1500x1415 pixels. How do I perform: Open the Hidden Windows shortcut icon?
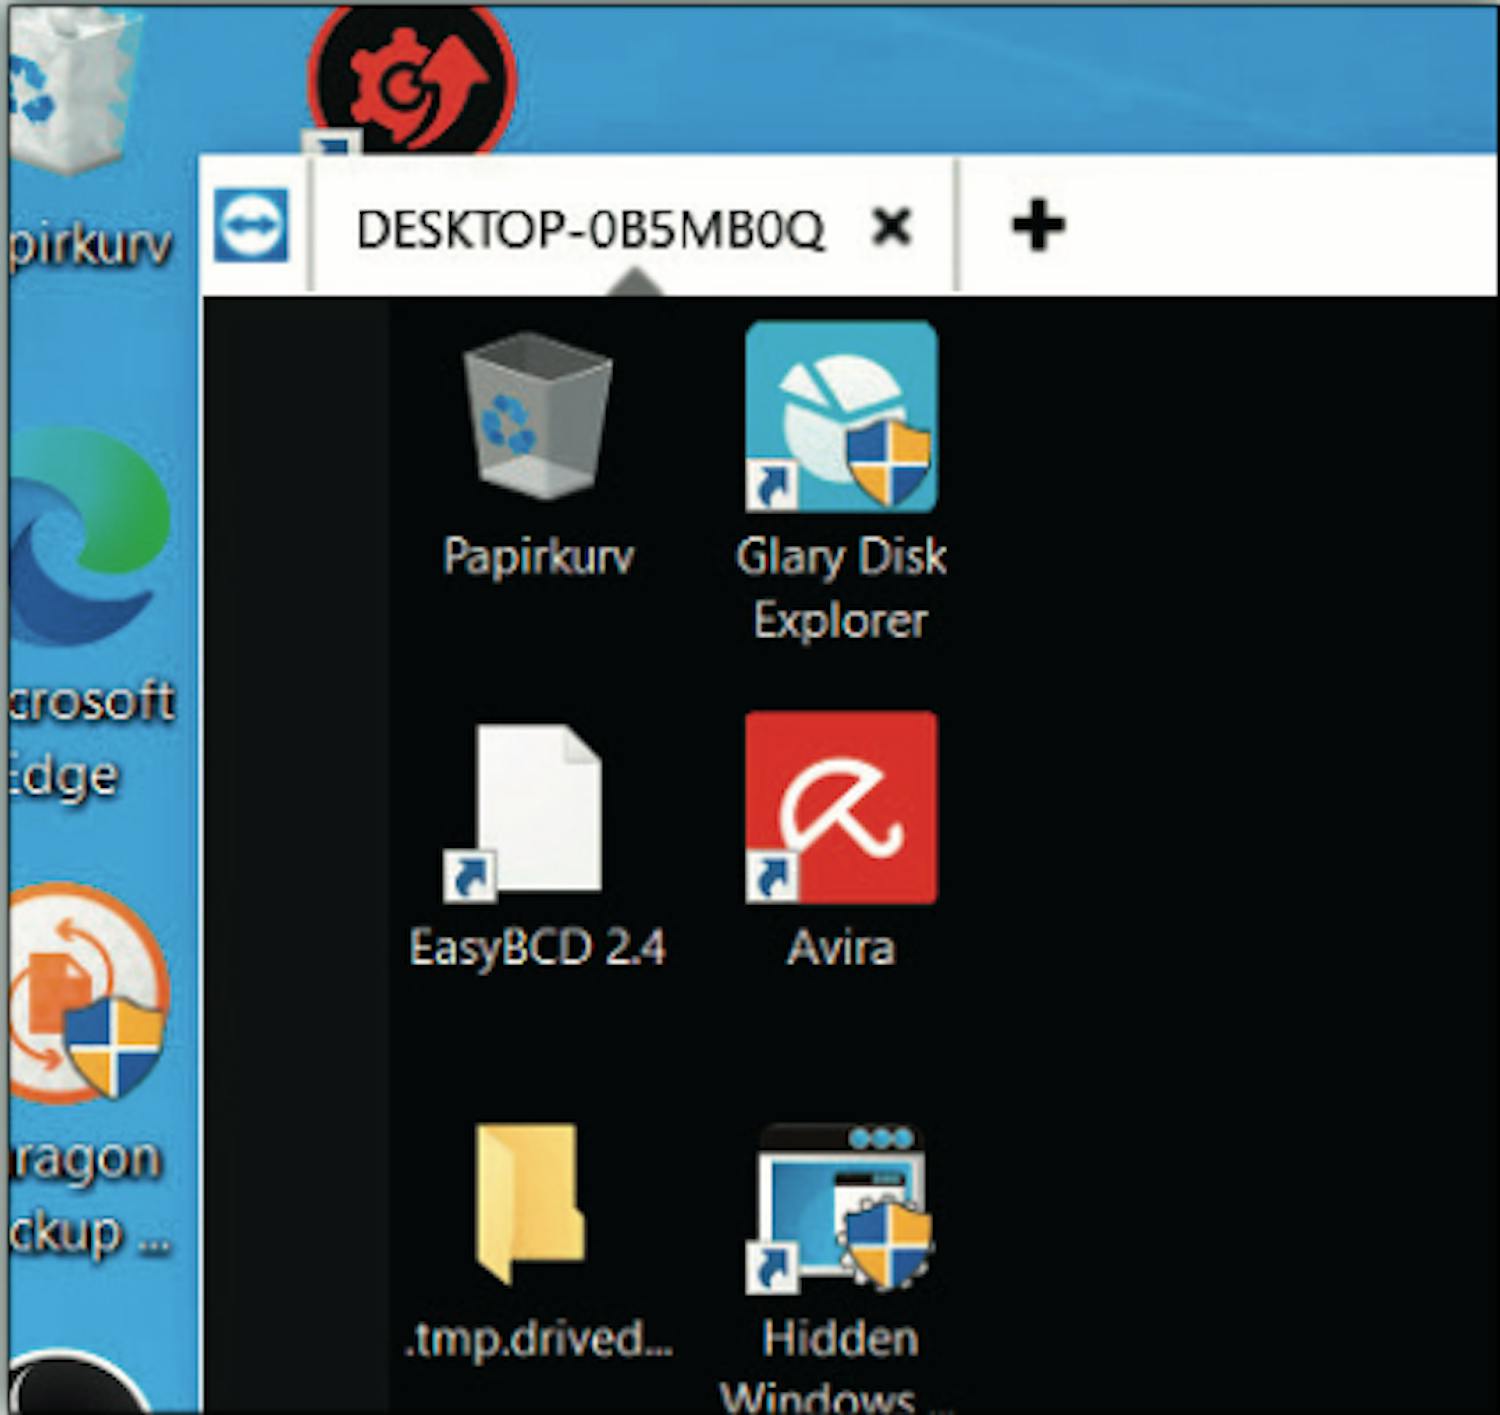tap(840, 1205)
